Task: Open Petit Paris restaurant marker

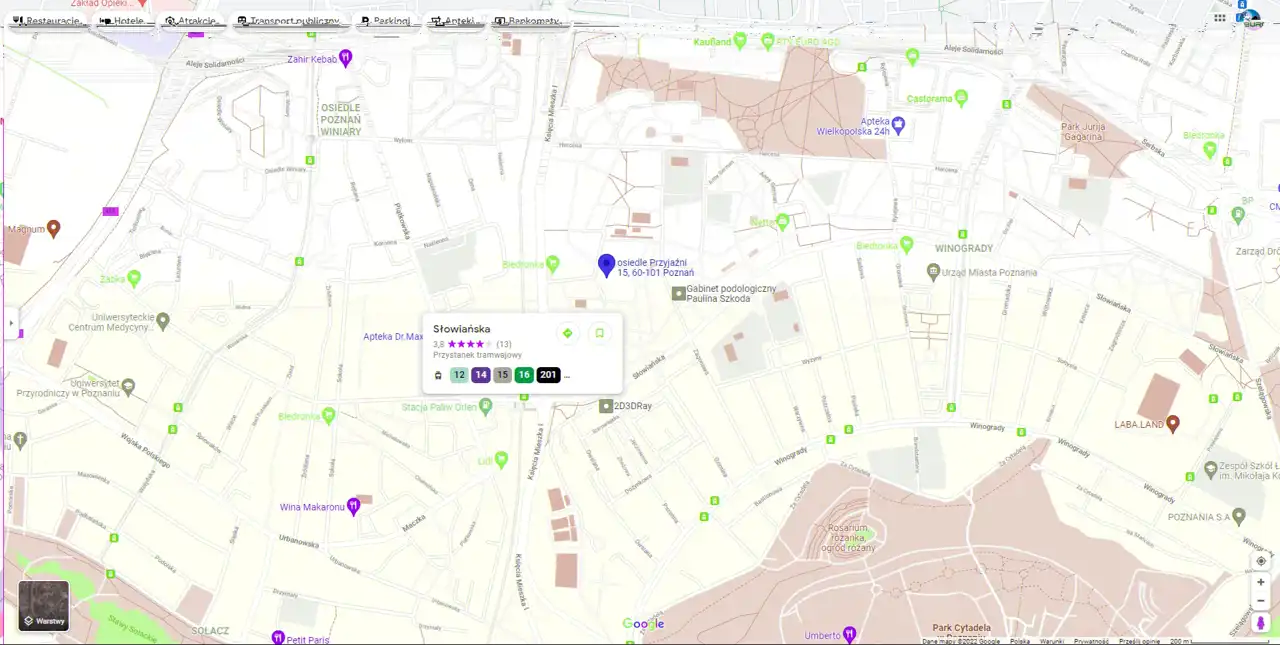Action: point(278,637)
